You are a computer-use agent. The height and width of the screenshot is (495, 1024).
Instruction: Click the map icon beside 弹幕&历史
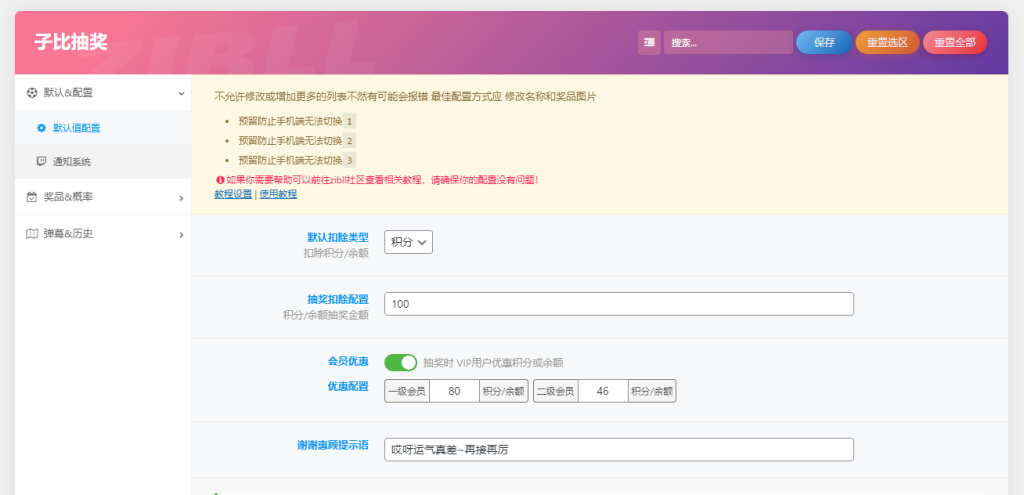32,234
